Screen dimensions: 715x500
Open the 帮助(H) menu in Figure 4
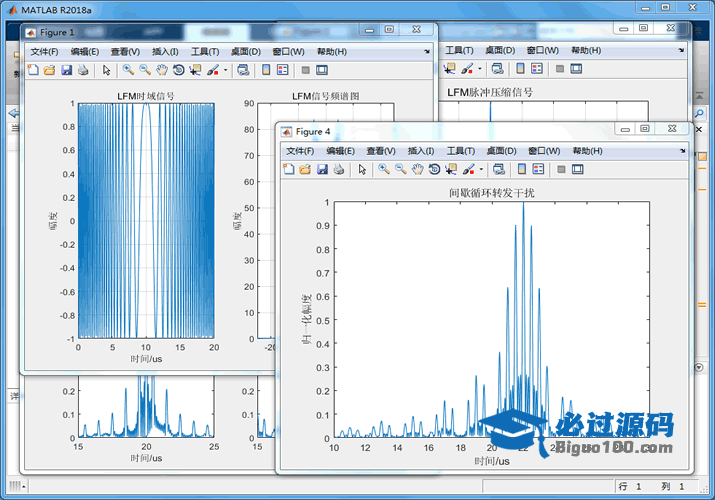pos(587,150)
